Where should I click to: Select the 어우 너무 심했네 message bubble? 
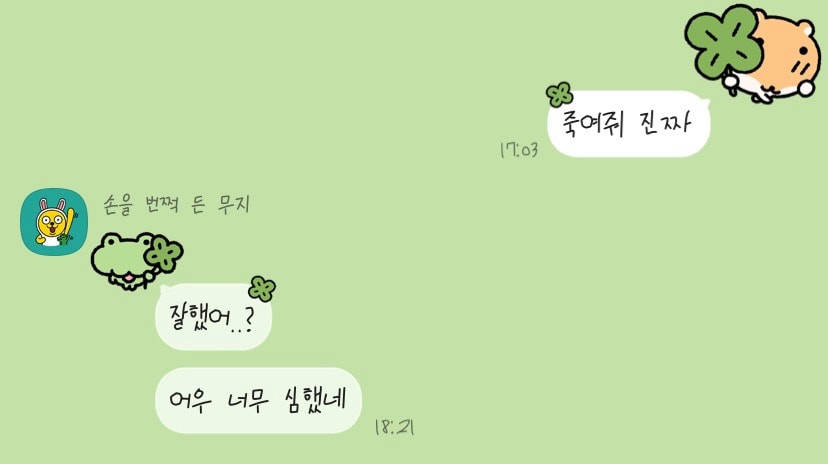pyautogui.click(x=258, y=400)
